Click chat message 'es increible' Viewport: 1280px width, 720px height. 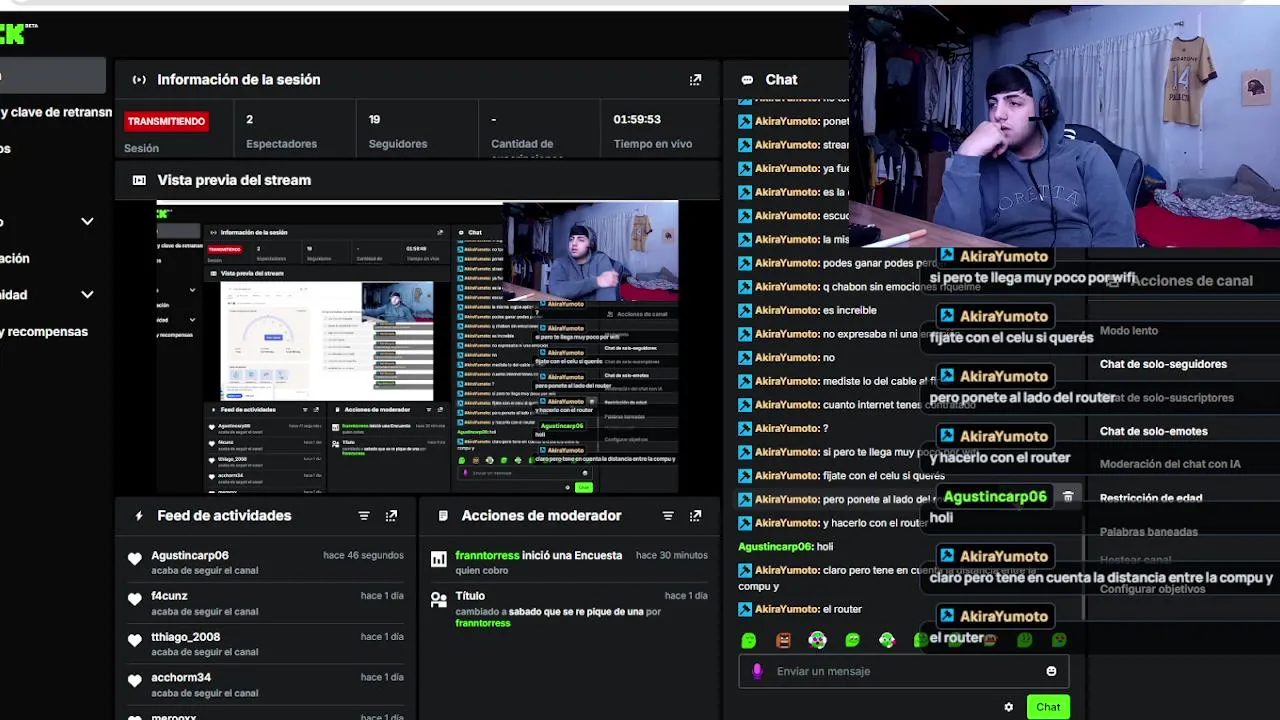pyautogui.click(x=849, y=310)
